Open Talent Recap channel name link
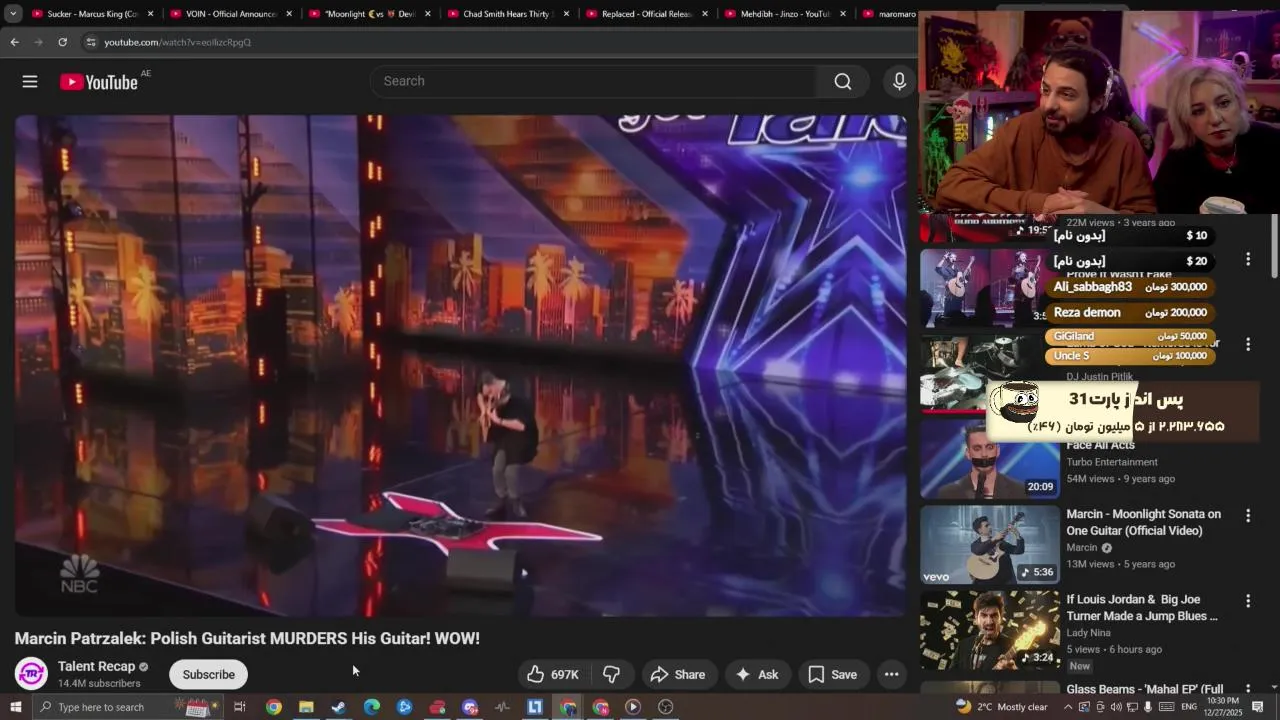Viewport: 1280px width, 720px height. (96, 666)
